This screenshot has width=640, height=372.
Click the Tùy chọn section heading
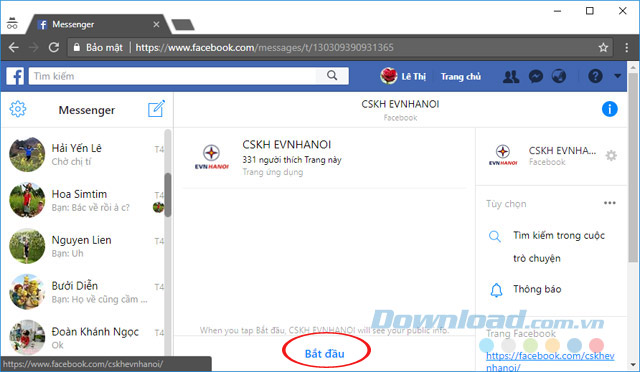tap(506, 204)
